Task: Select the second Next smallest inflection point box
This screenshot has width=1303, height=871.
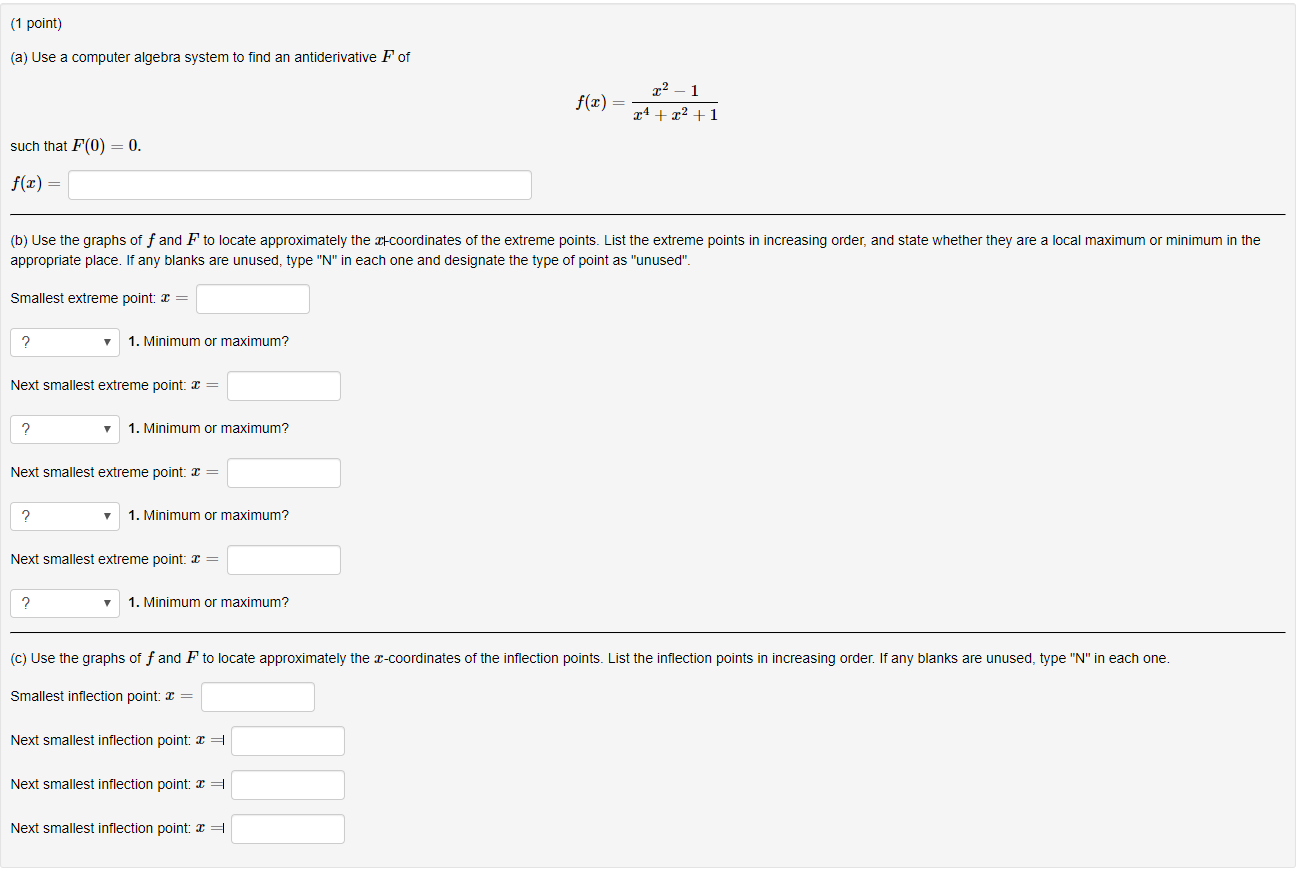Action: point(287,784)
